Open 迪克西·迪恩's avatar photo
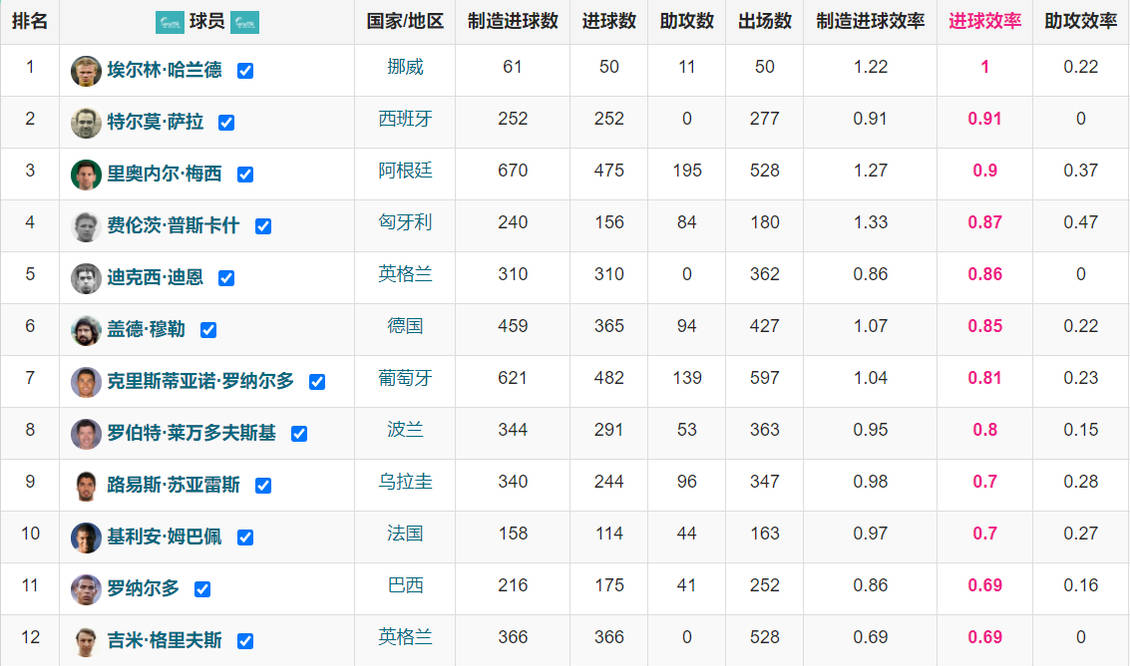 [x=86, y=278]
